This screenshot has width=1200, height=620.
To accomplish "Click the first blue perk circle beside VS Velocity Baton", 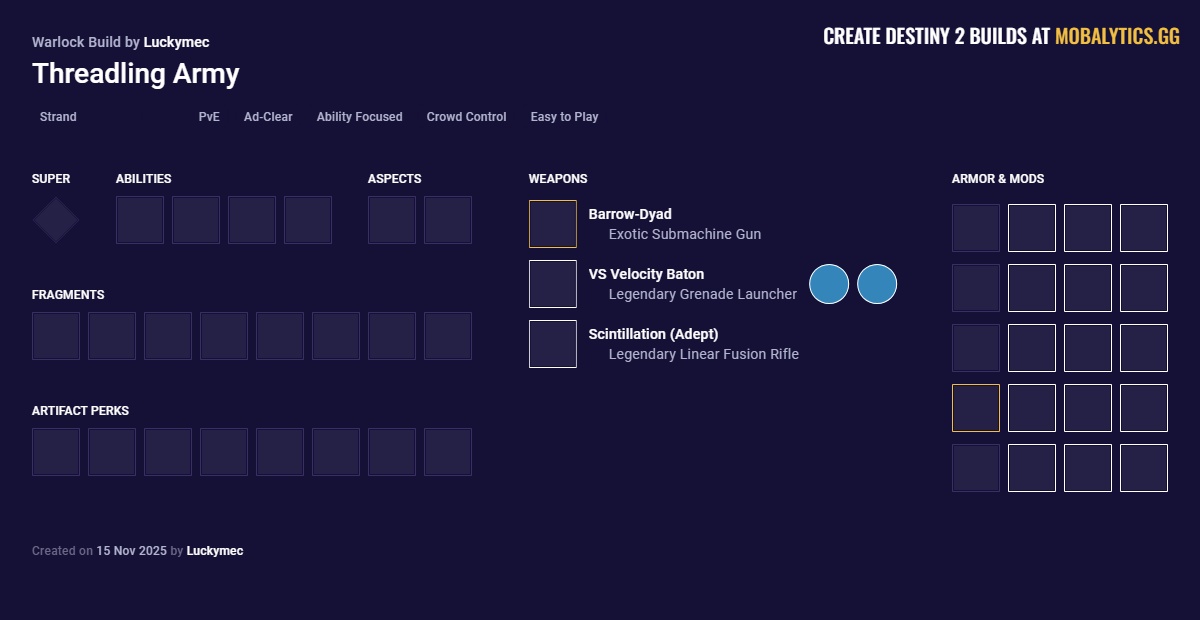I will (x=829, y=284).
